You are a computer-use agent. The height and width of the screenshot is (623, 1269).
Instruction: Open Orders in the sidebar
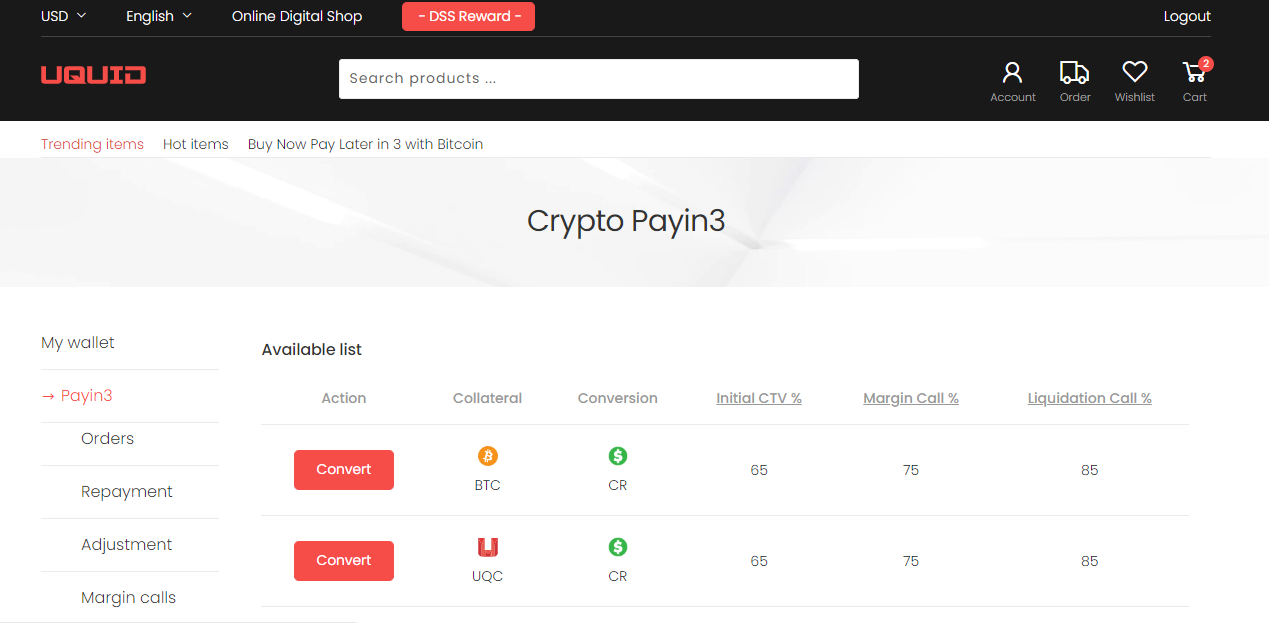[x=107, y=439]
